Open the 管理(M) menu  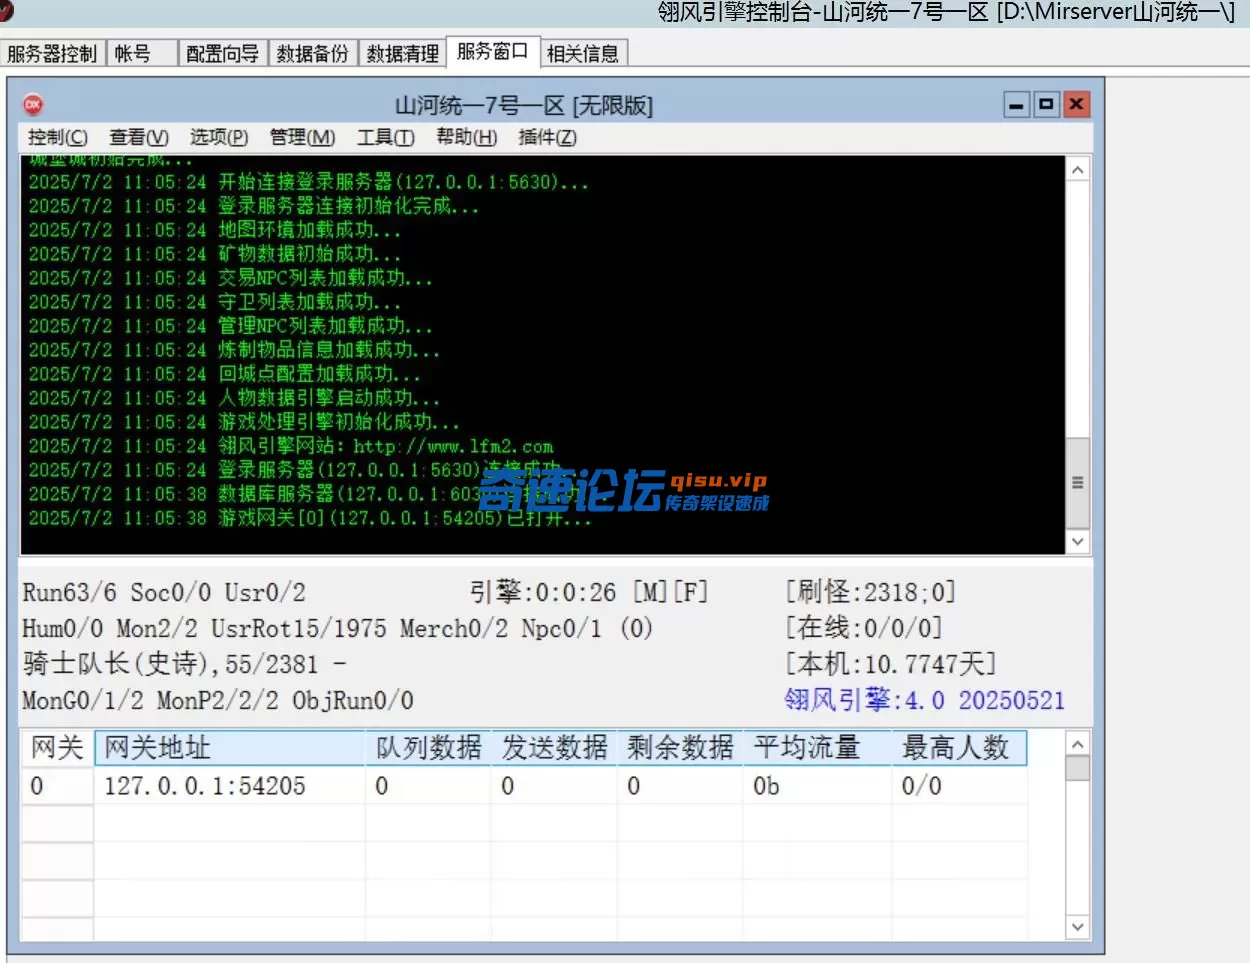tap(302, 137)
